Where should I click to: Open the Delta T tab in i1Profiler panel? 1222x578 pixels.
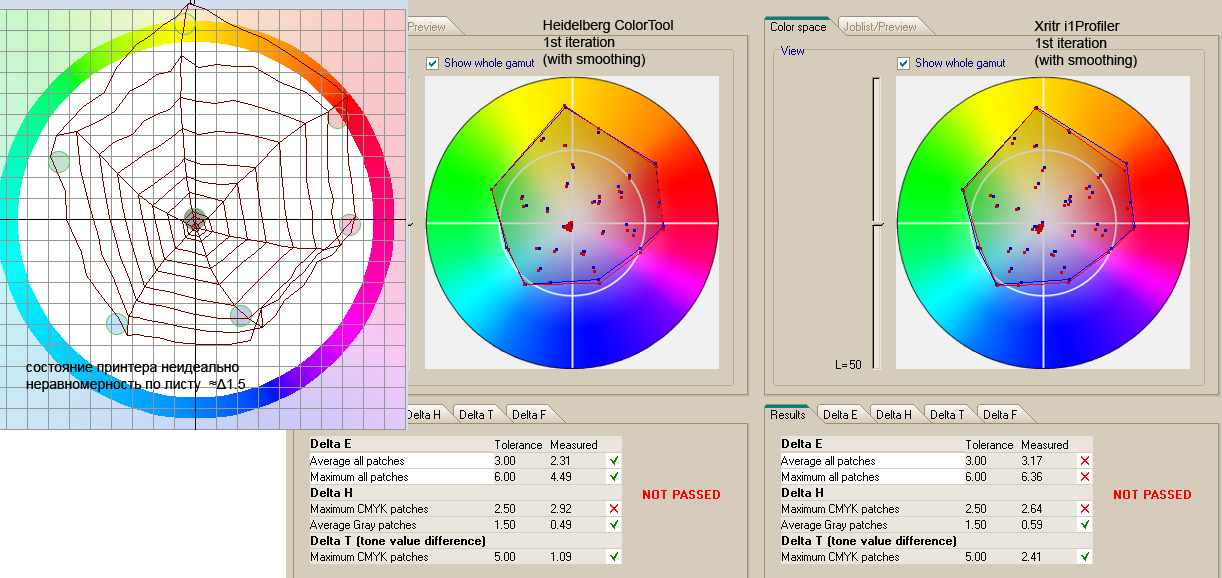pos(946,414)
